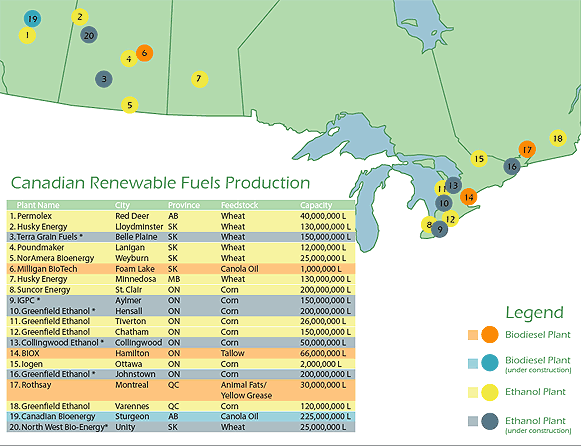Click Johnstown city cell
The image size is (581, 446).
135,374
